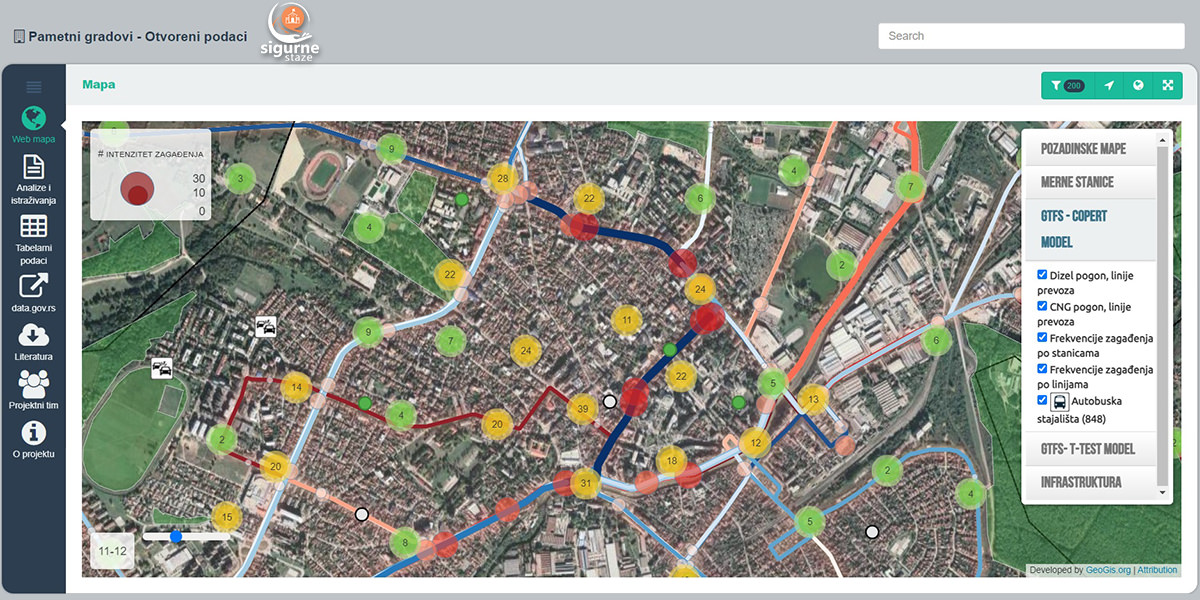
Task: Click the hour range slider handle
Action: (176, 536)
